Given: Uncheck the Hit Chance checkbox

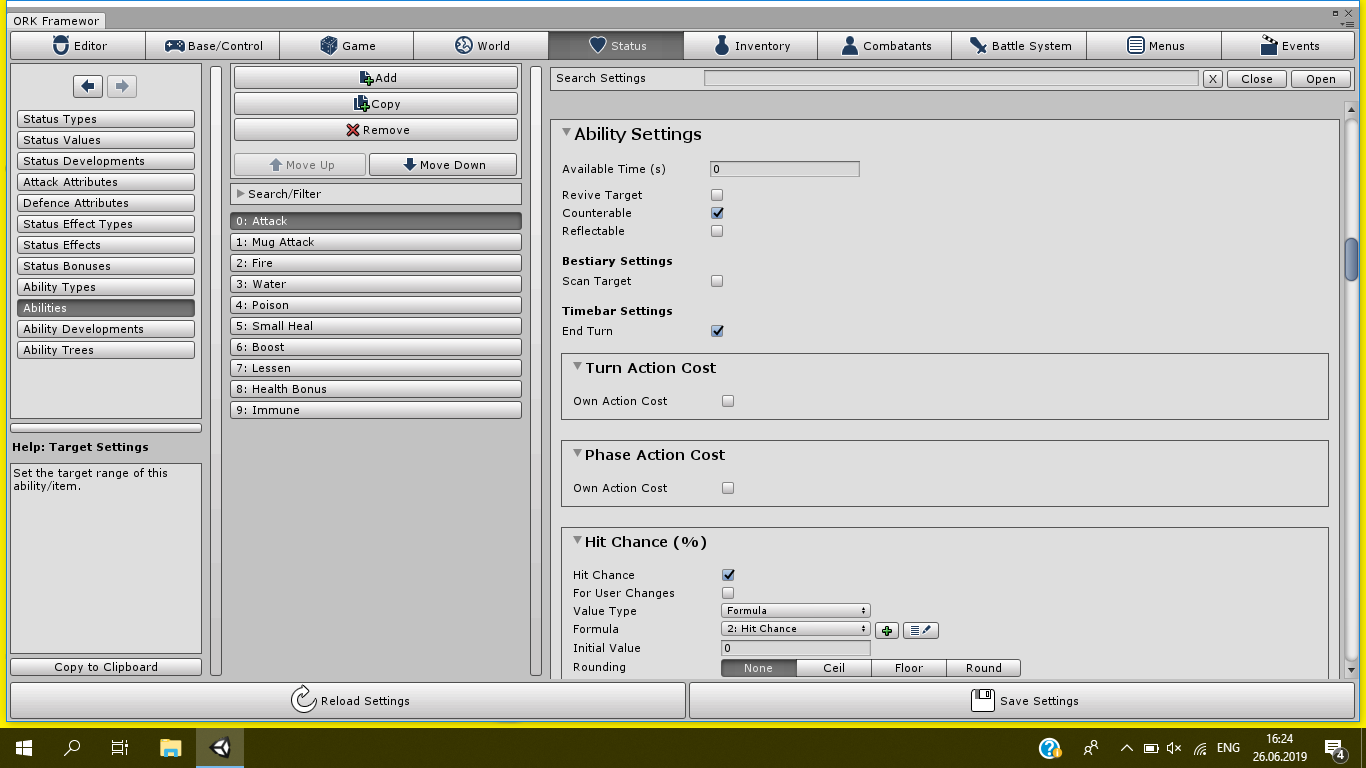Looking at the screenshot, I should [728, 575].
